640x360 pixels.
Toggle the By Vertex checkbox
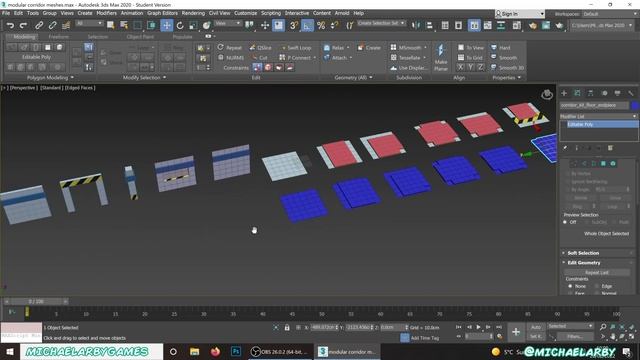point(567,173)
